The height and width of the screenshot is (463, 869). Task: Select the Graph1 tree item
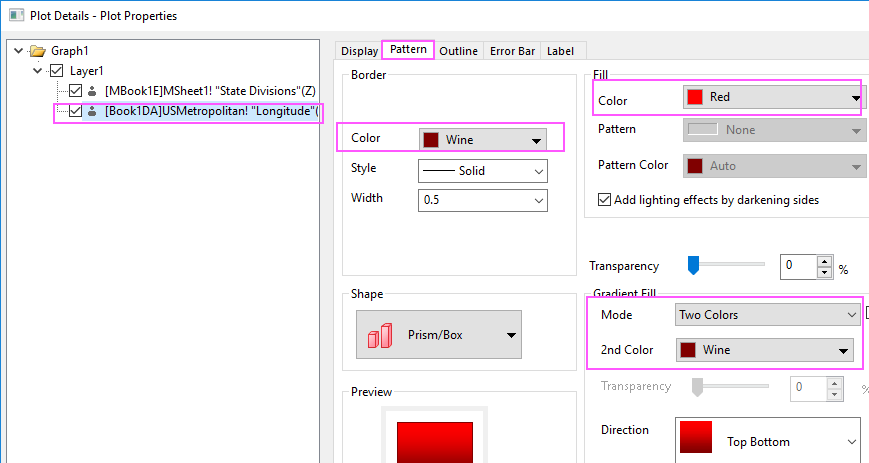point(69,50)
